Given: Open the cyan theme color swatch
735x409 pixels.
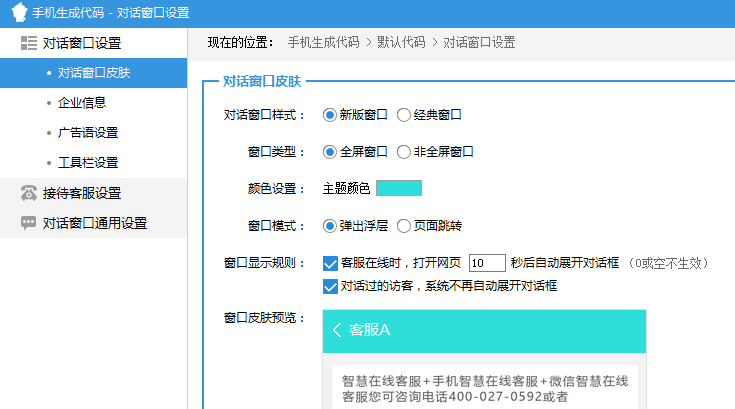Looking at the screenshot, I should pyautogui.click(x=398, y=188).
